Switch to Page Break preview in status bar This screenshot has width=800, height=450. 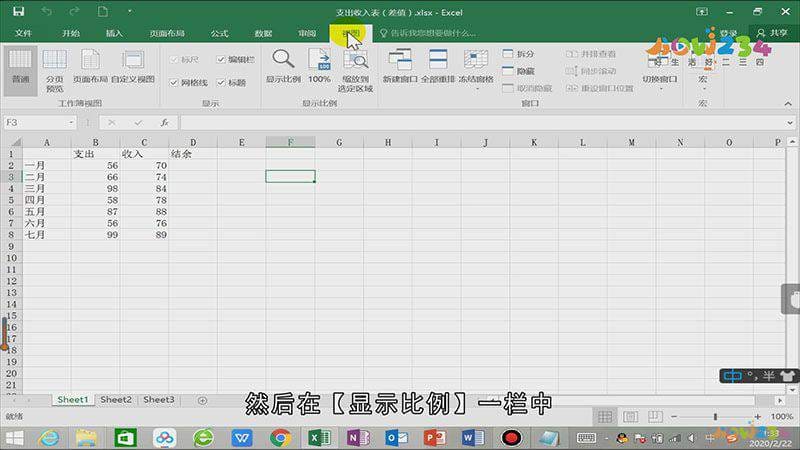point(655,417)
